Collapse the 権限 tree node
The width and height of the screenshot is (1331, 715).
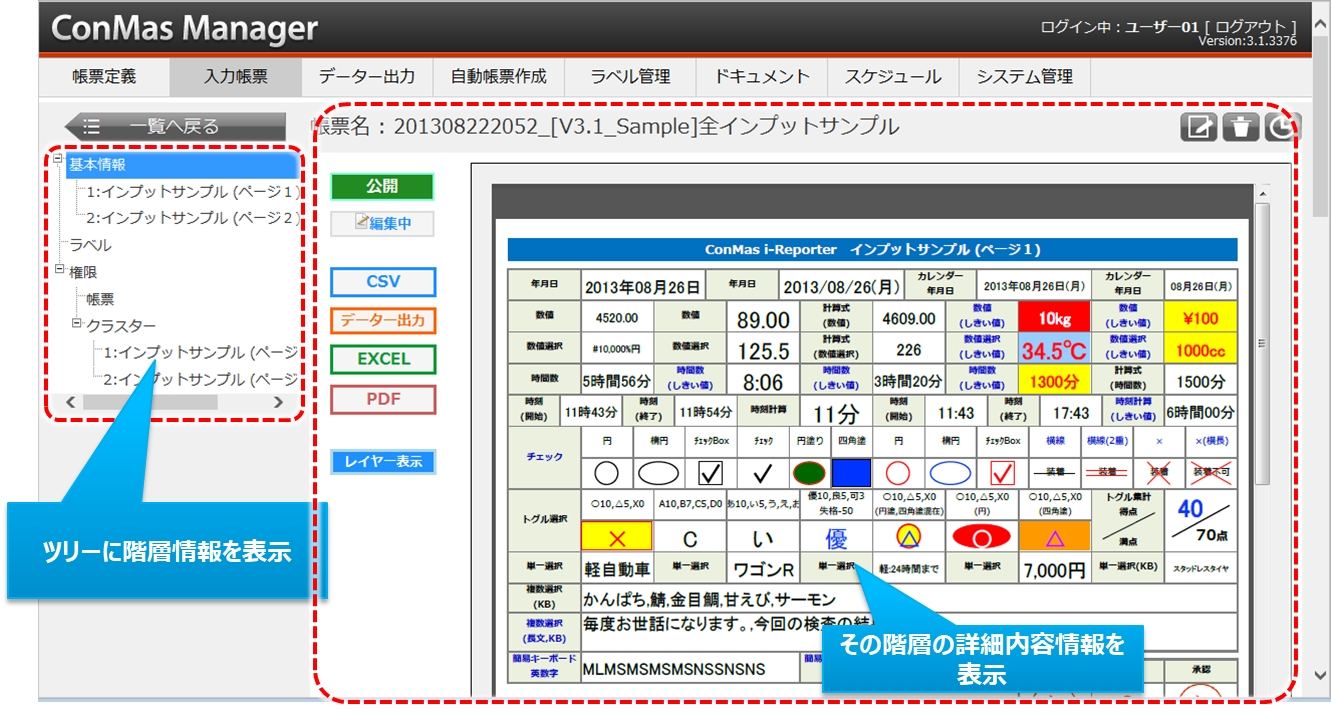point(59,270)
